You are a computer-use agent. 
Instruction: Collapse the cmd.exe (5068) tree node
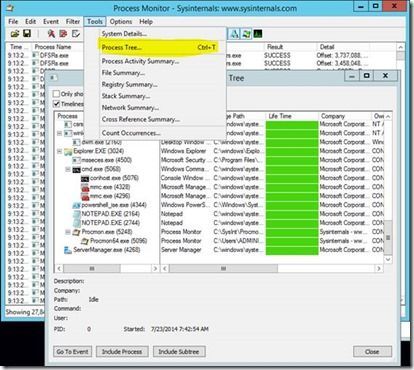point(68,169)
